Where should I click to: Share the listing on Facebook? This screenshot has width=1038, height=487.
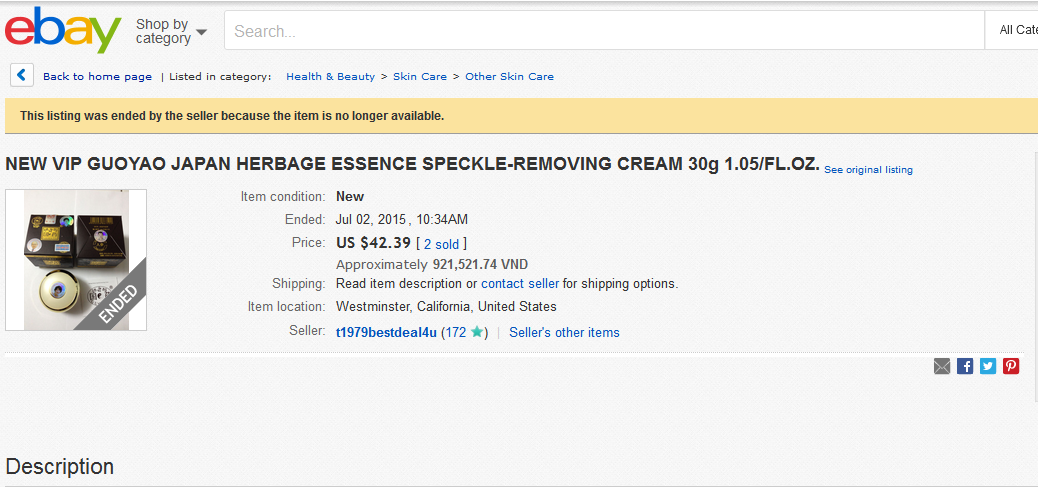[965, 366]
